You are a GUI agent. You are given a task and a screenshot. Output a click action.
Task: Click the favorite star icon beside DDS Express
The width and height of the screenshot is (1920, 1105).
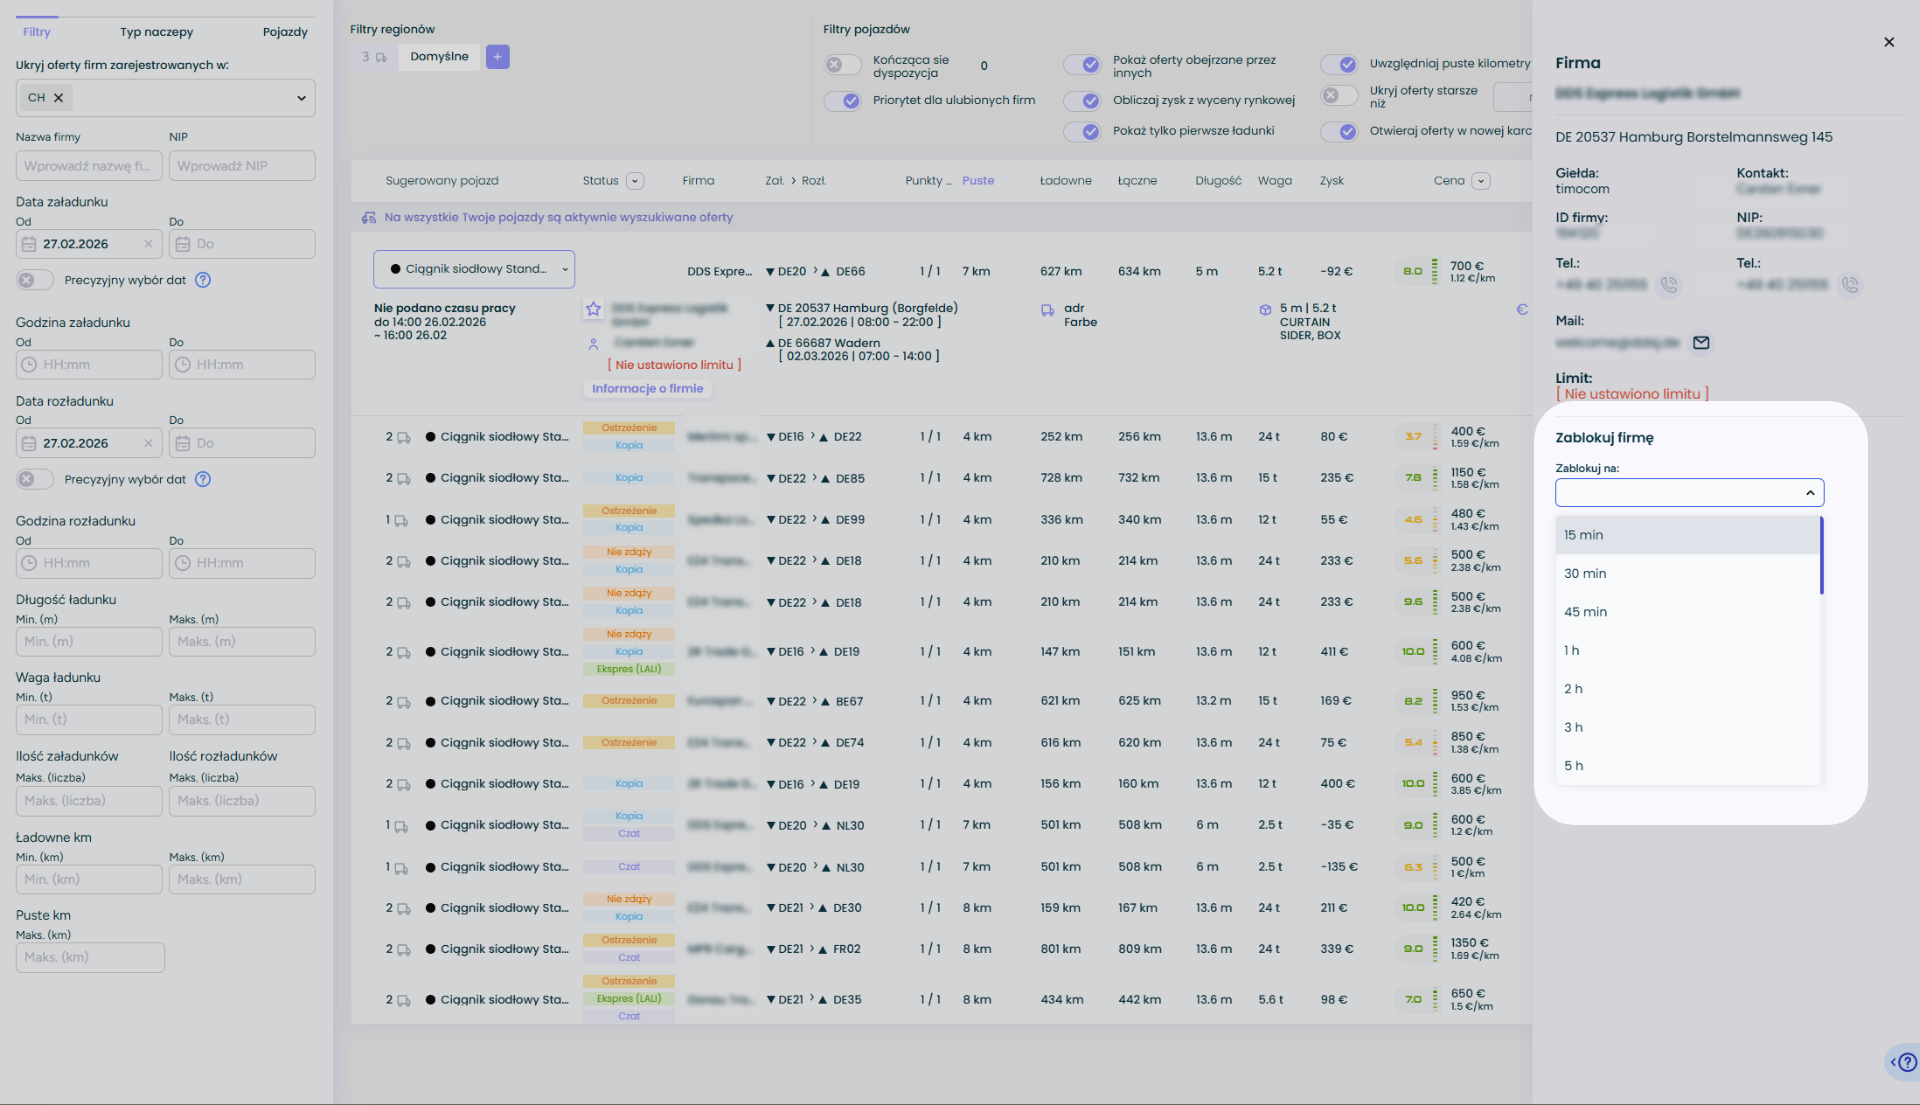(593, 309)
